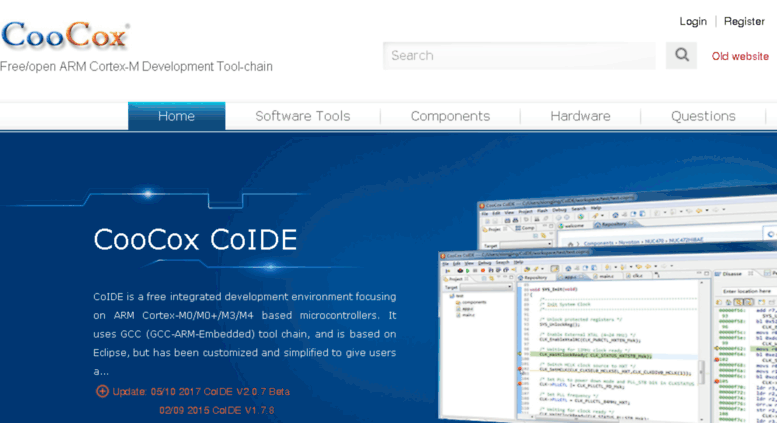Open the 02/09 2015 CoIDE V1.7.8 update
The width and height of the screenshot is (777, 423).
tap(217, 410)
